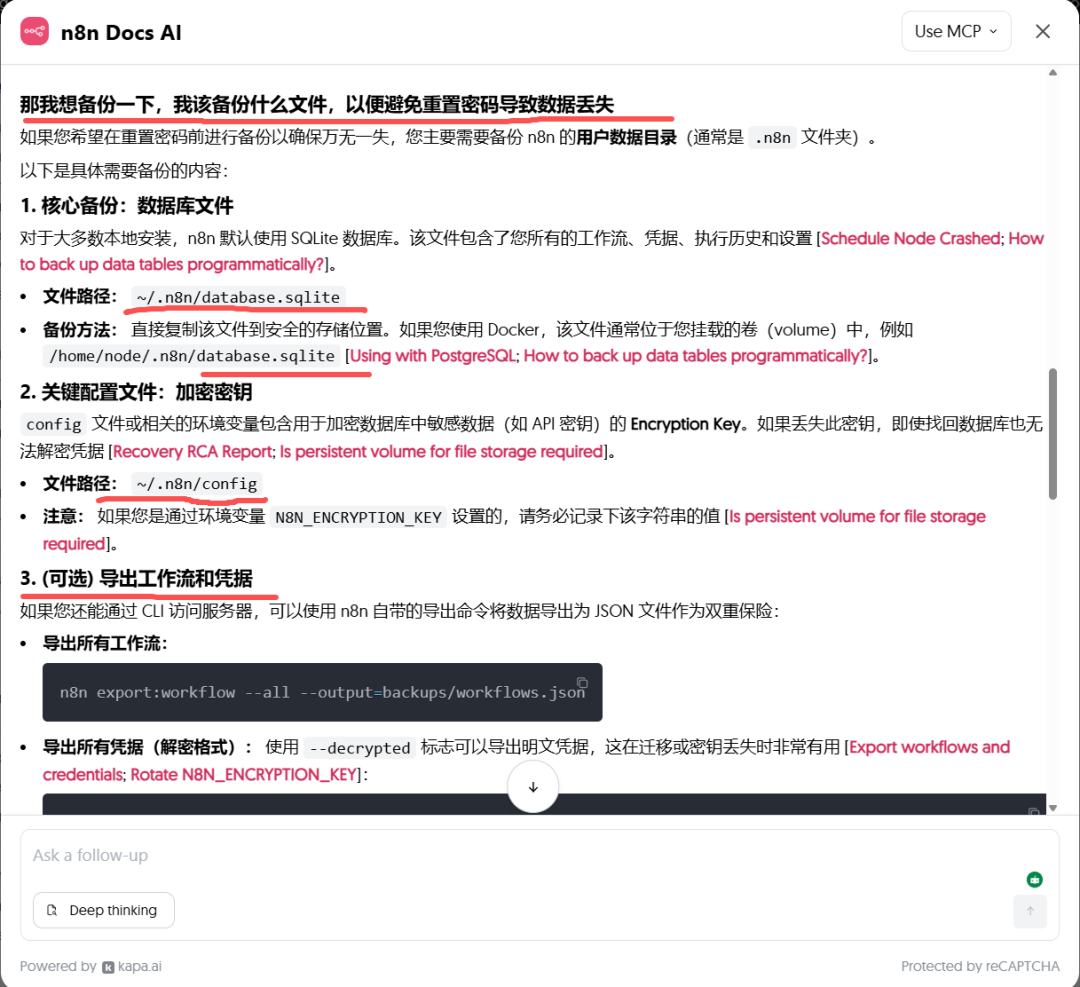
Task: Open the Recovery RCA Report reference
Action: 189,451
